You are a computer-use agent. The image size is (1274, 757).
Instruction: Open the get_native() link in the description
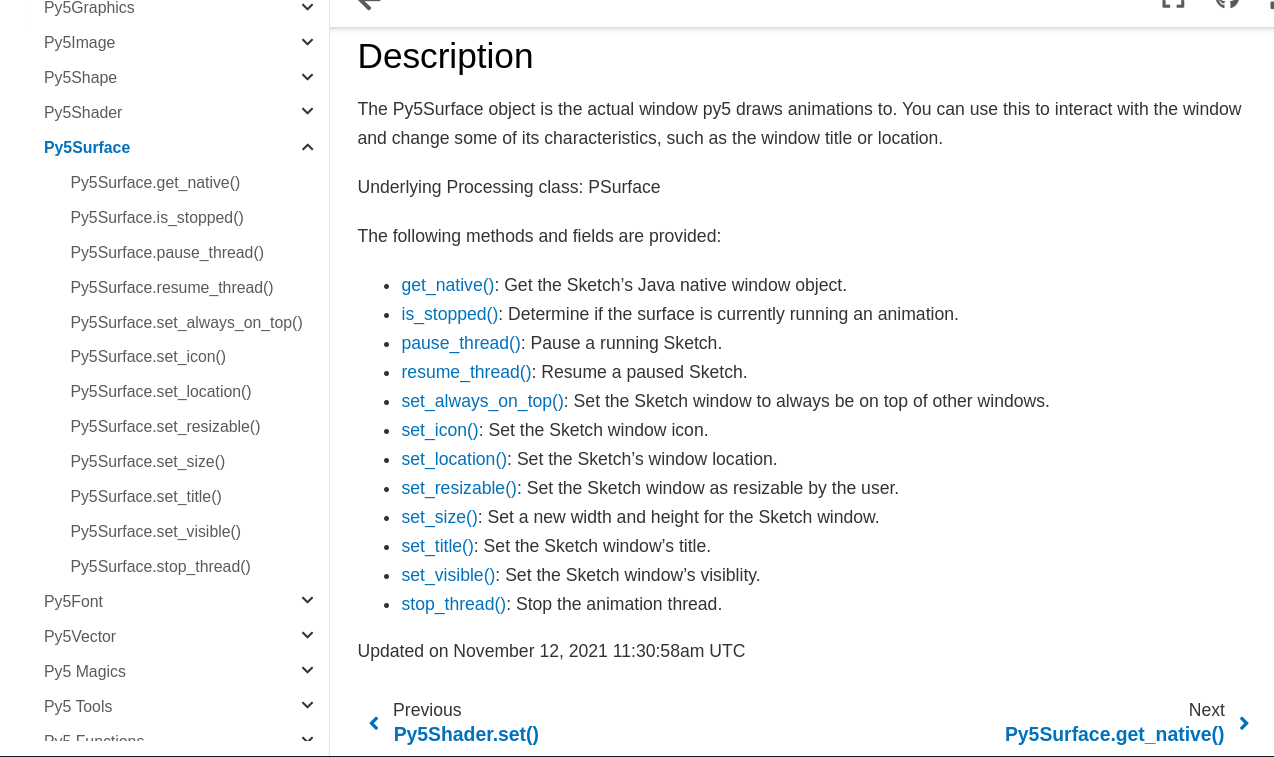click(447, 284)
